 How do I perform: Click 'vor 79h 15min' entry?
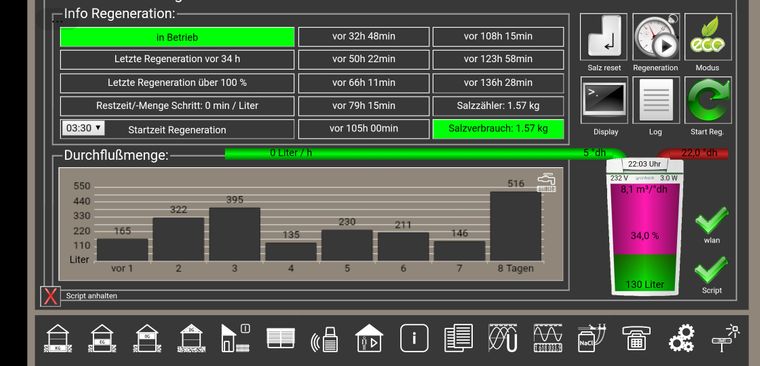pos(364,106)
